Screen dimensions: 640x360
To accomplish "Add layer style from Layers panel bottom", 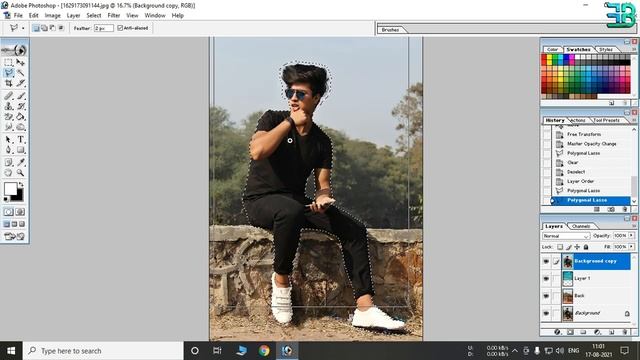I will [557, 332].
